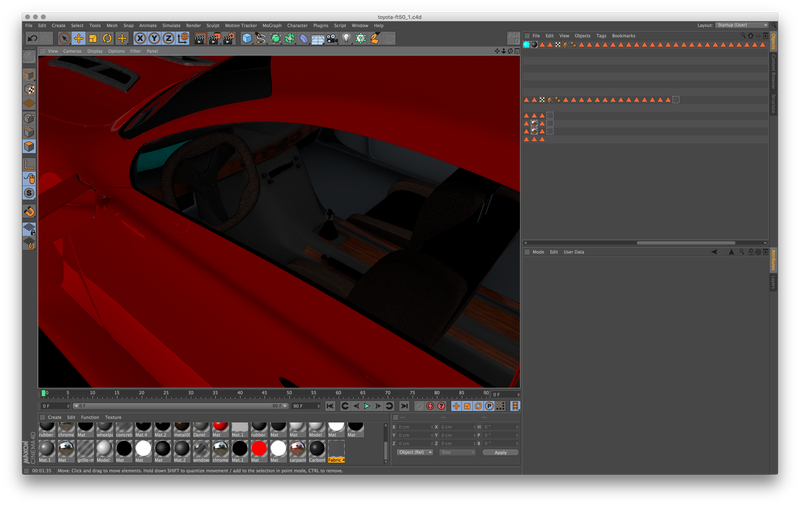The width and height of the screenshot is (800, 506).
Task: Open the Size dropdown in coordinates
Action: [x=458, y=452]
